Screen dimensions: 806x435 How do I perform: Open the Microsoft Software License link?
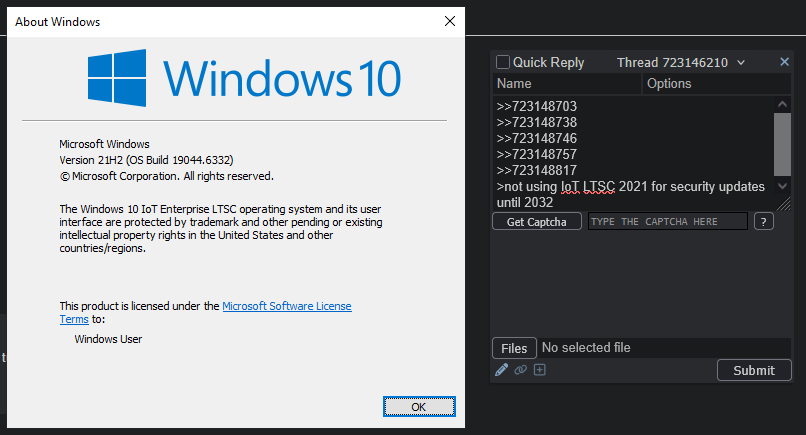coord(287,306)
